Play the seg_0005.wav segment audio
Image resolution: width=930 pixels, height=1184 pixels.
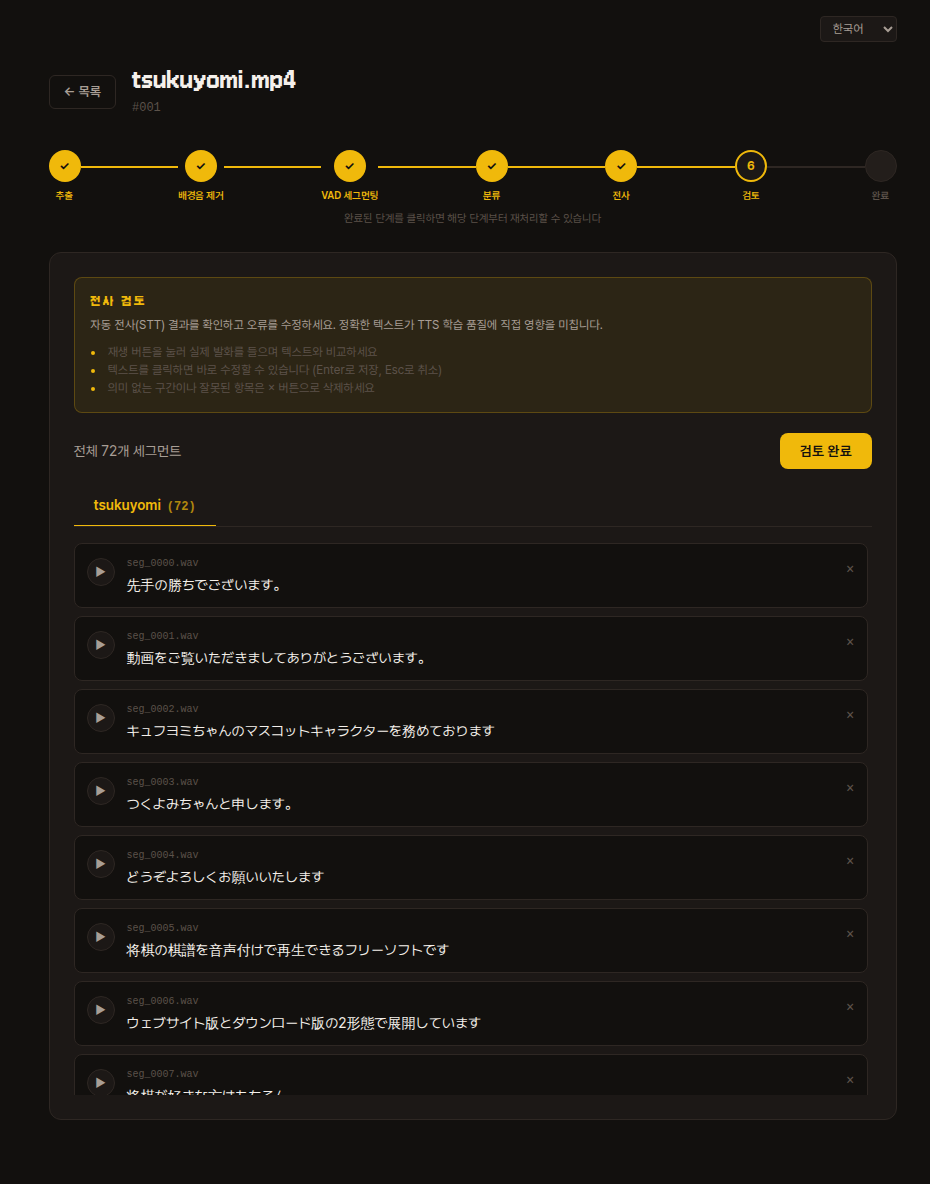tap(100, 937)
